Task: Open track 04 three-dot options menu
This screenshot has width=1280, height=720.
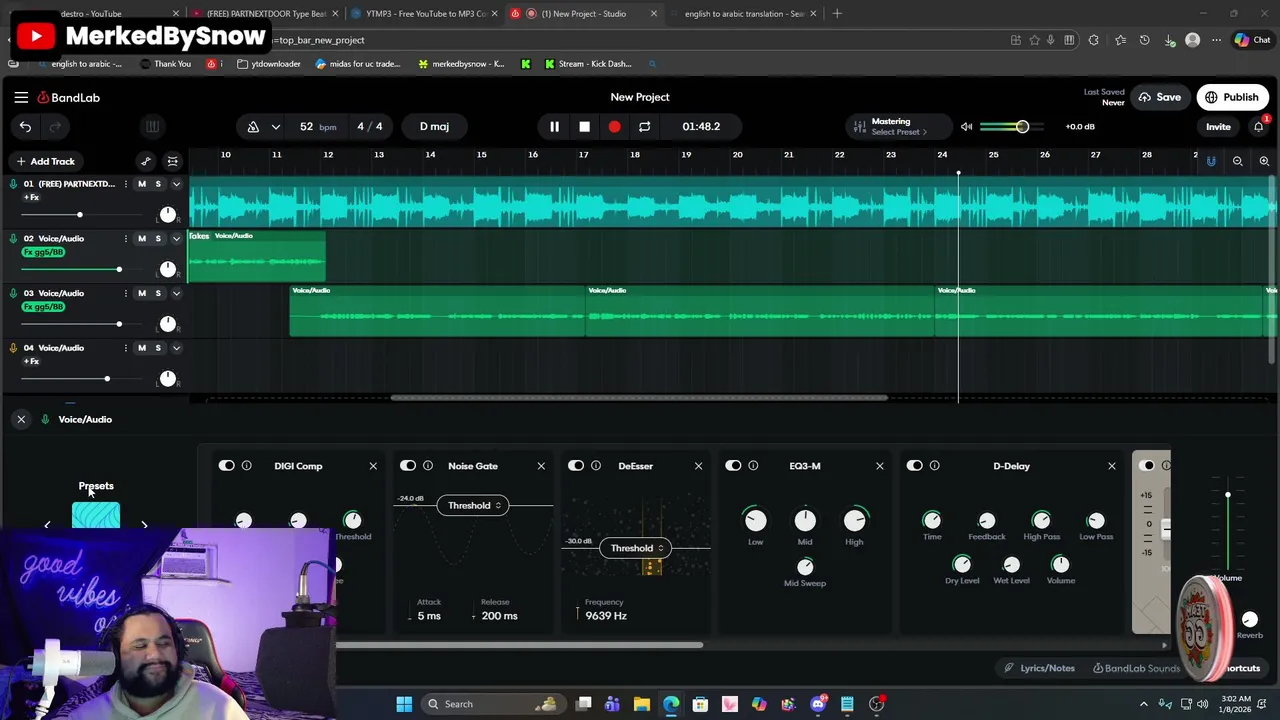Action: (125, 347)
